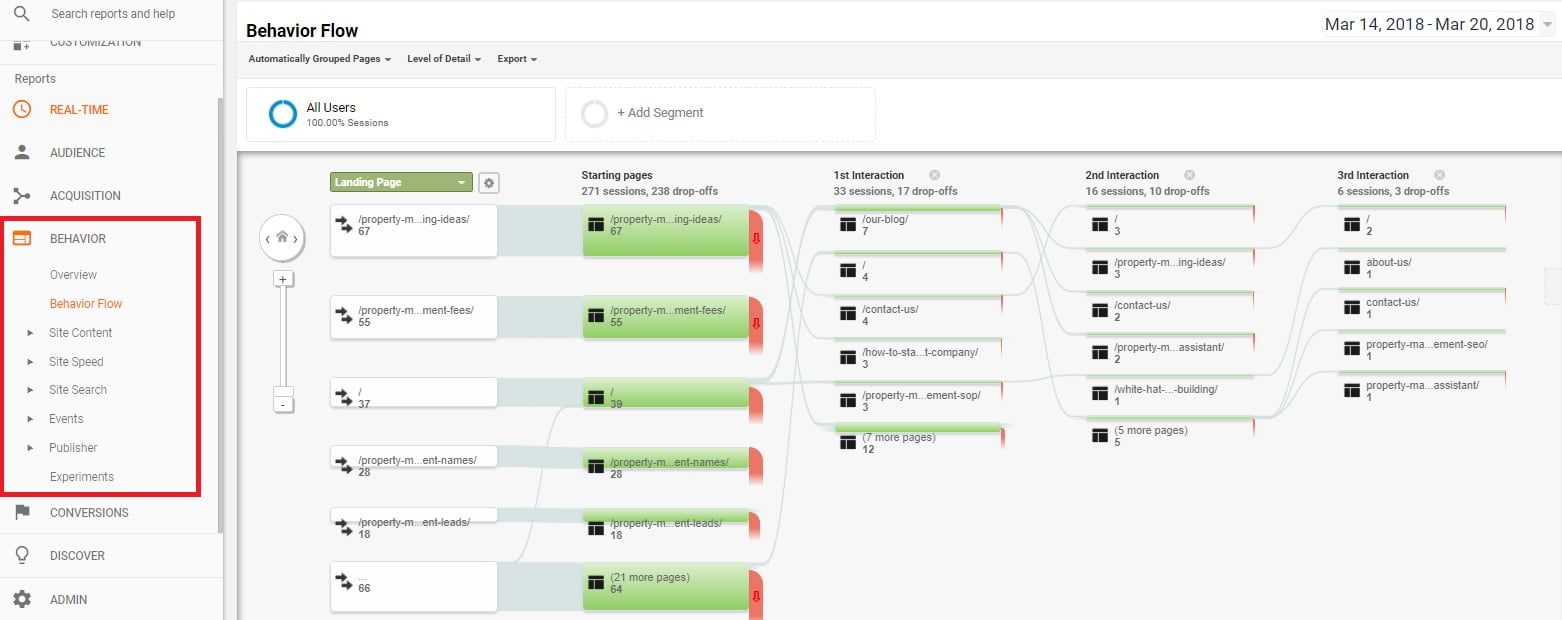Image resolution: width=1562 pixels, height=620 pixels.
Task: Open the Export menu
Action: (517, 59)
